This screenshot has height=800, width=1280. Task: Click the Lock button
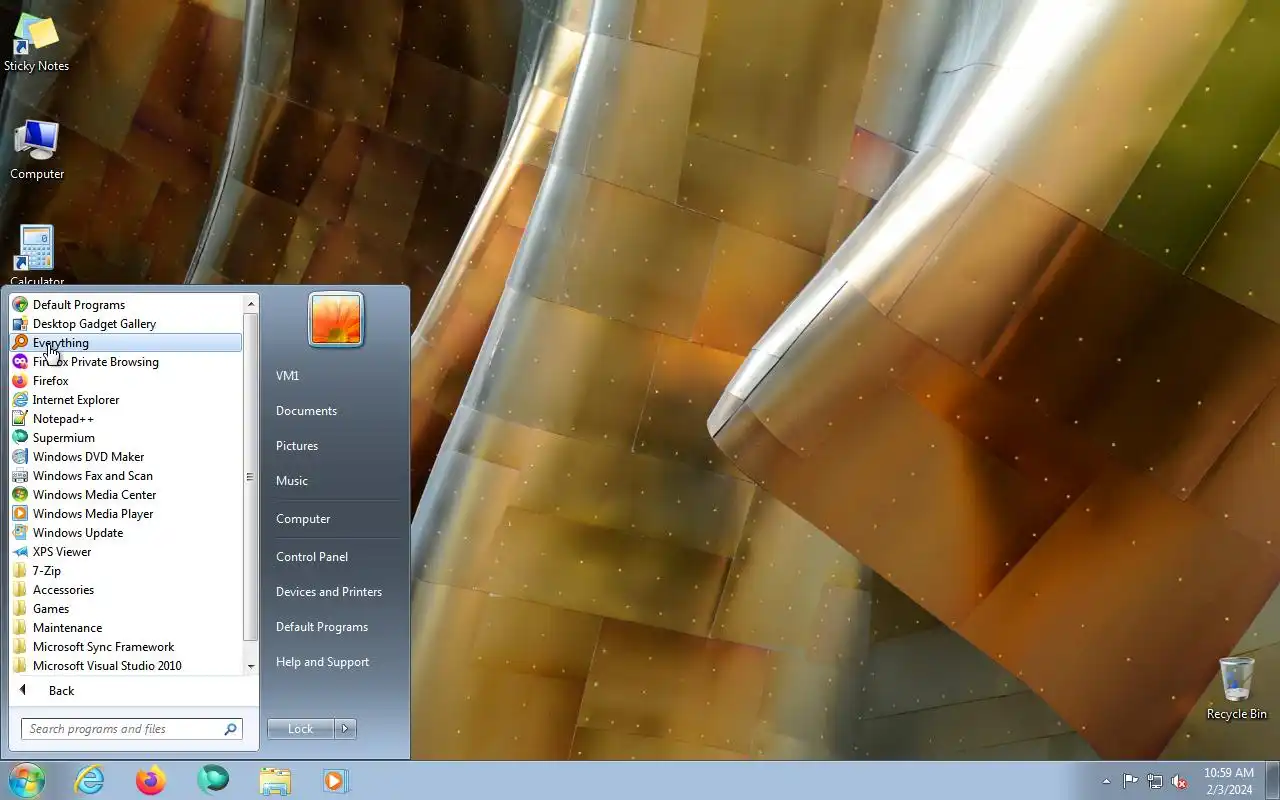pos(301,729)
